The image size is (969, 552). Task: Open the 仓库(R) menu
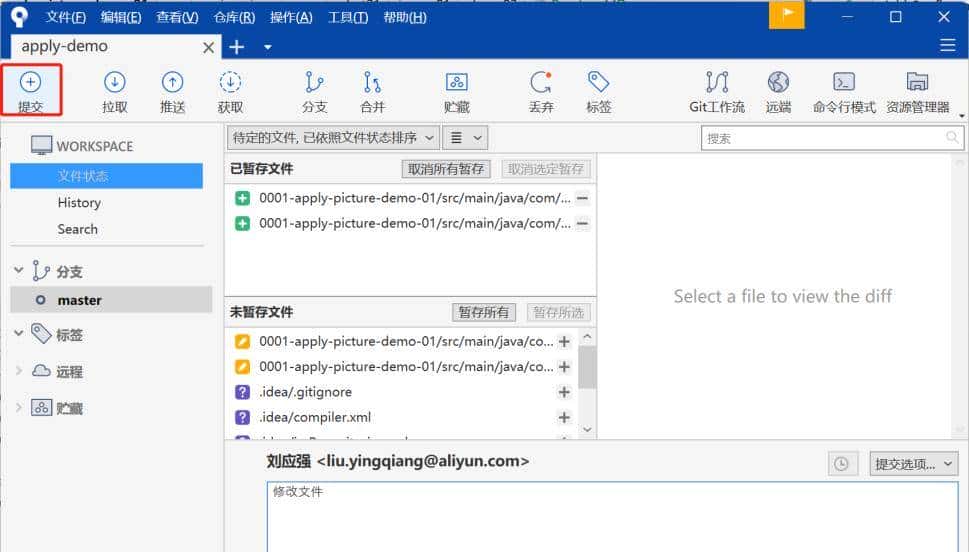click(x=234, y=17)
